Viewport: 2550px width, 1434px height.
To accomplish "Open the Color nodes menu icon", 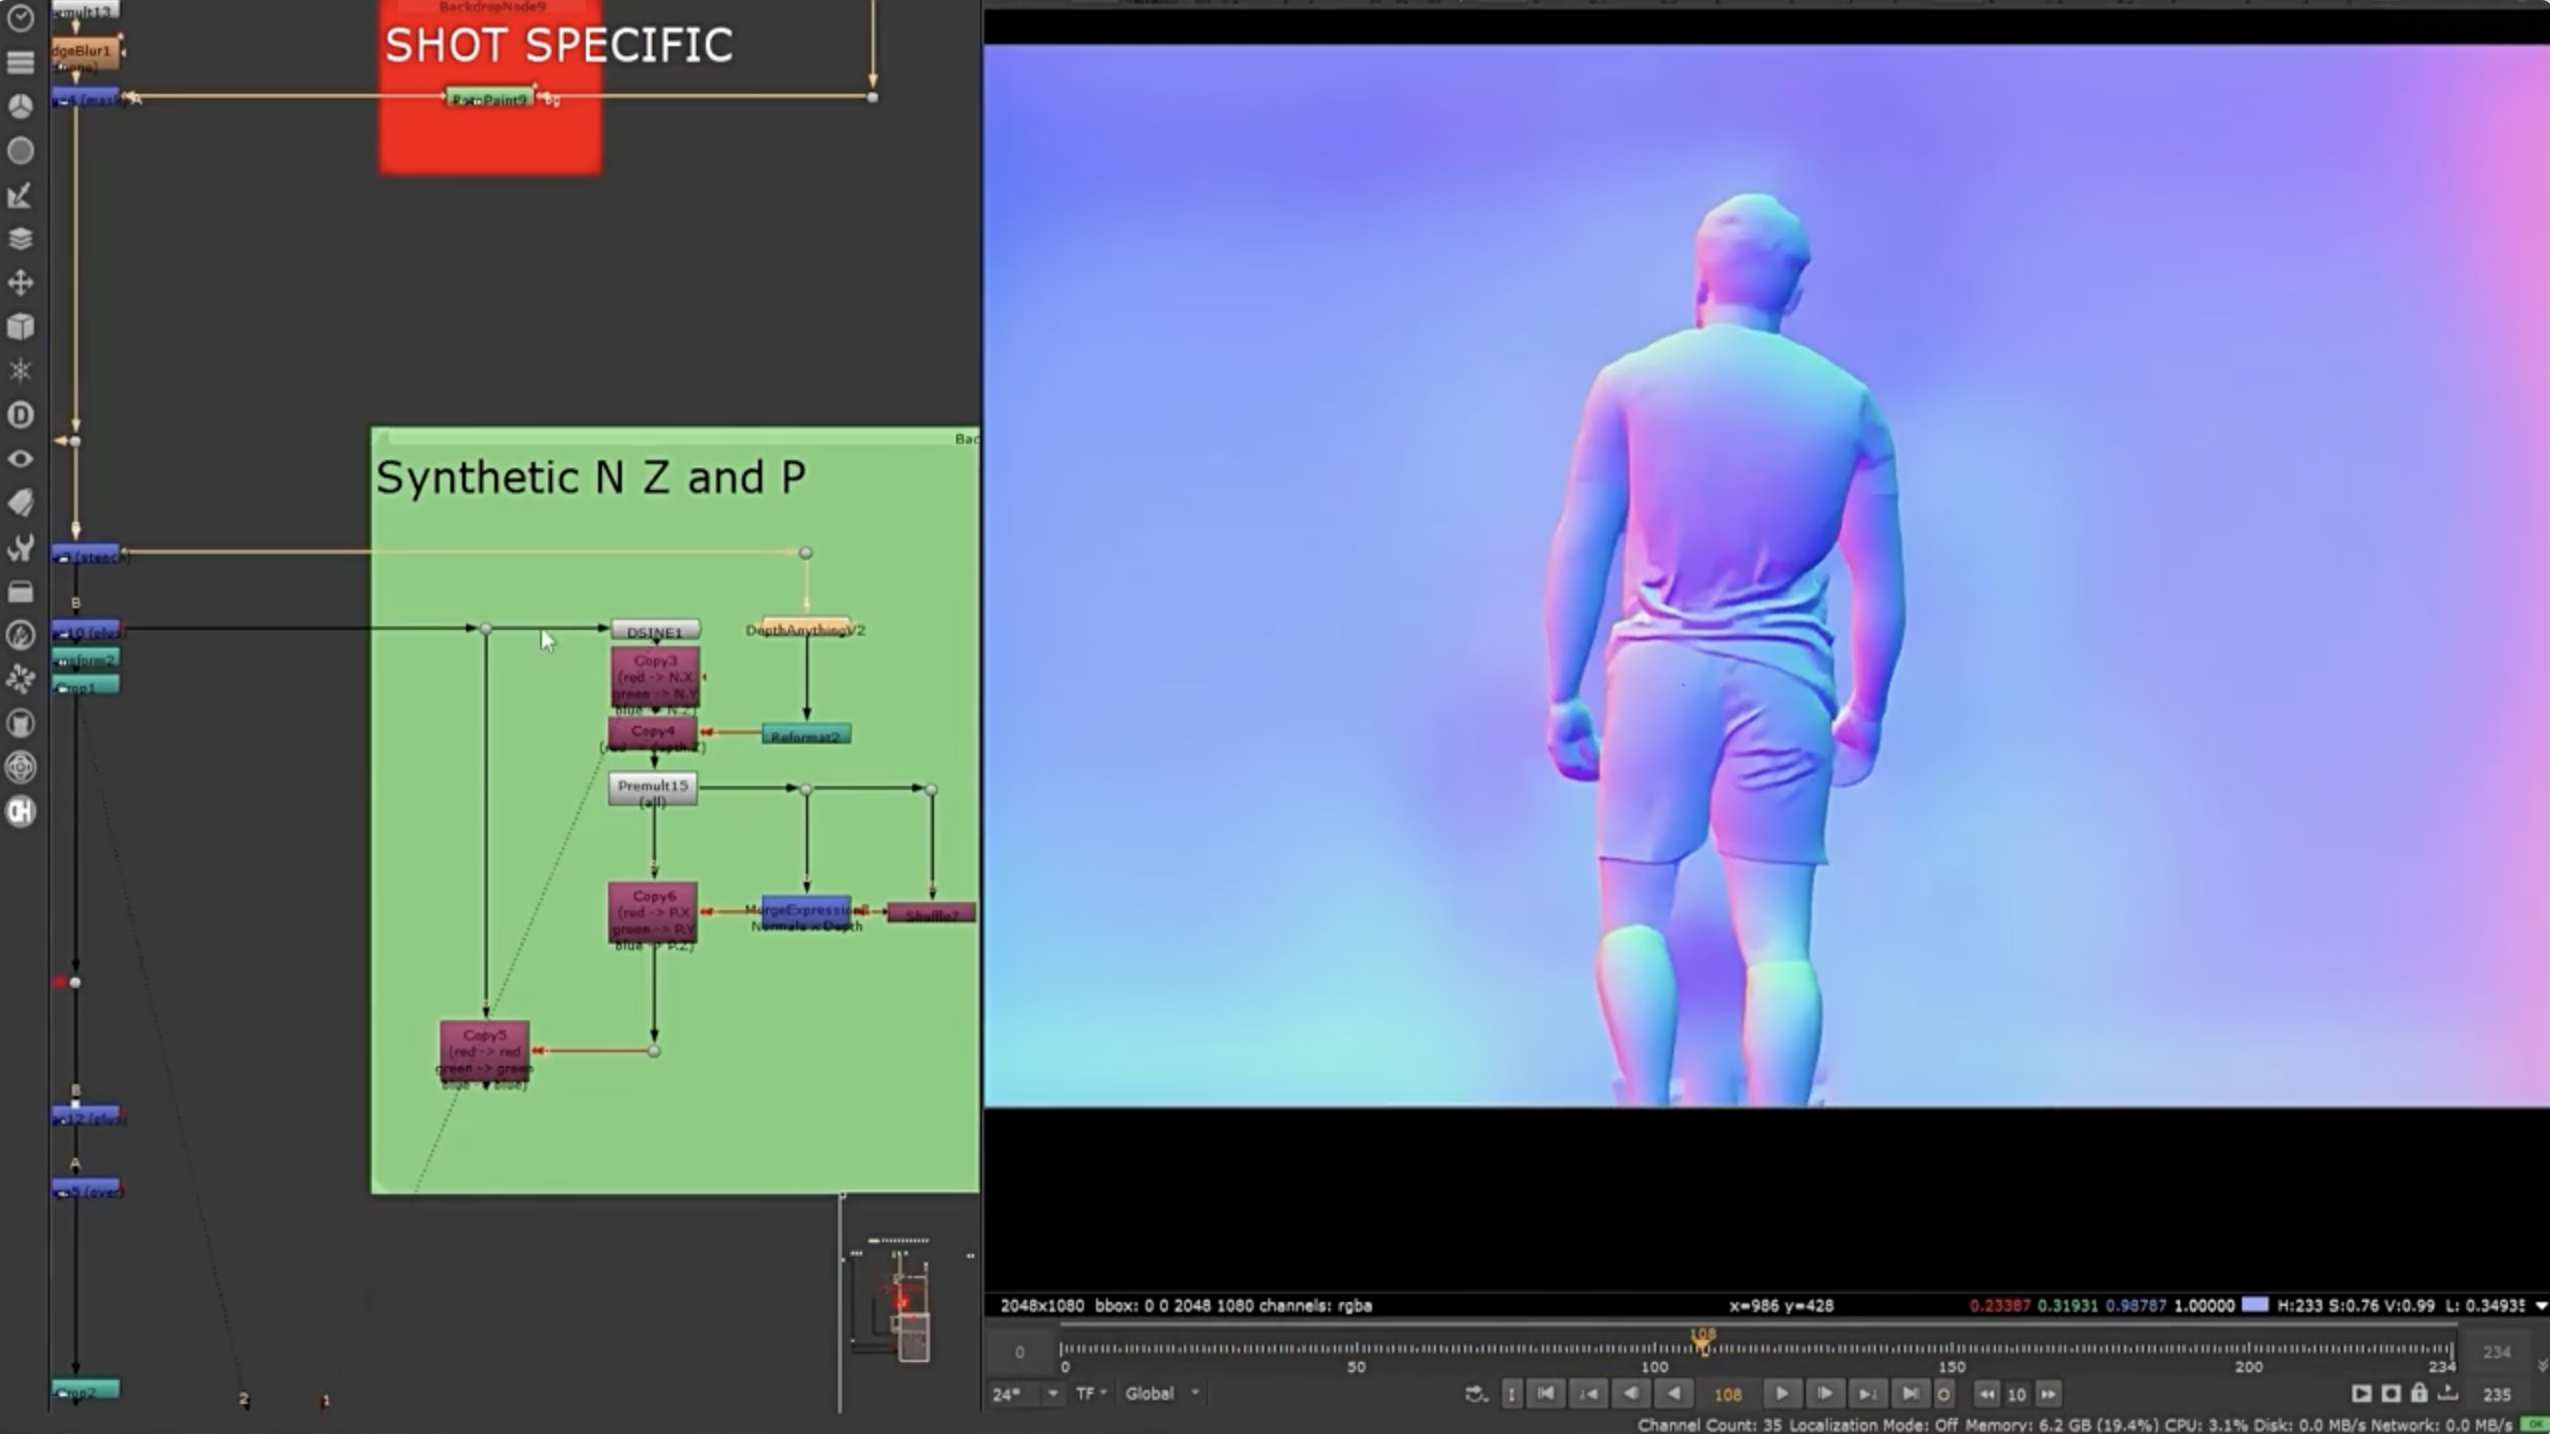I will [20, 106].
